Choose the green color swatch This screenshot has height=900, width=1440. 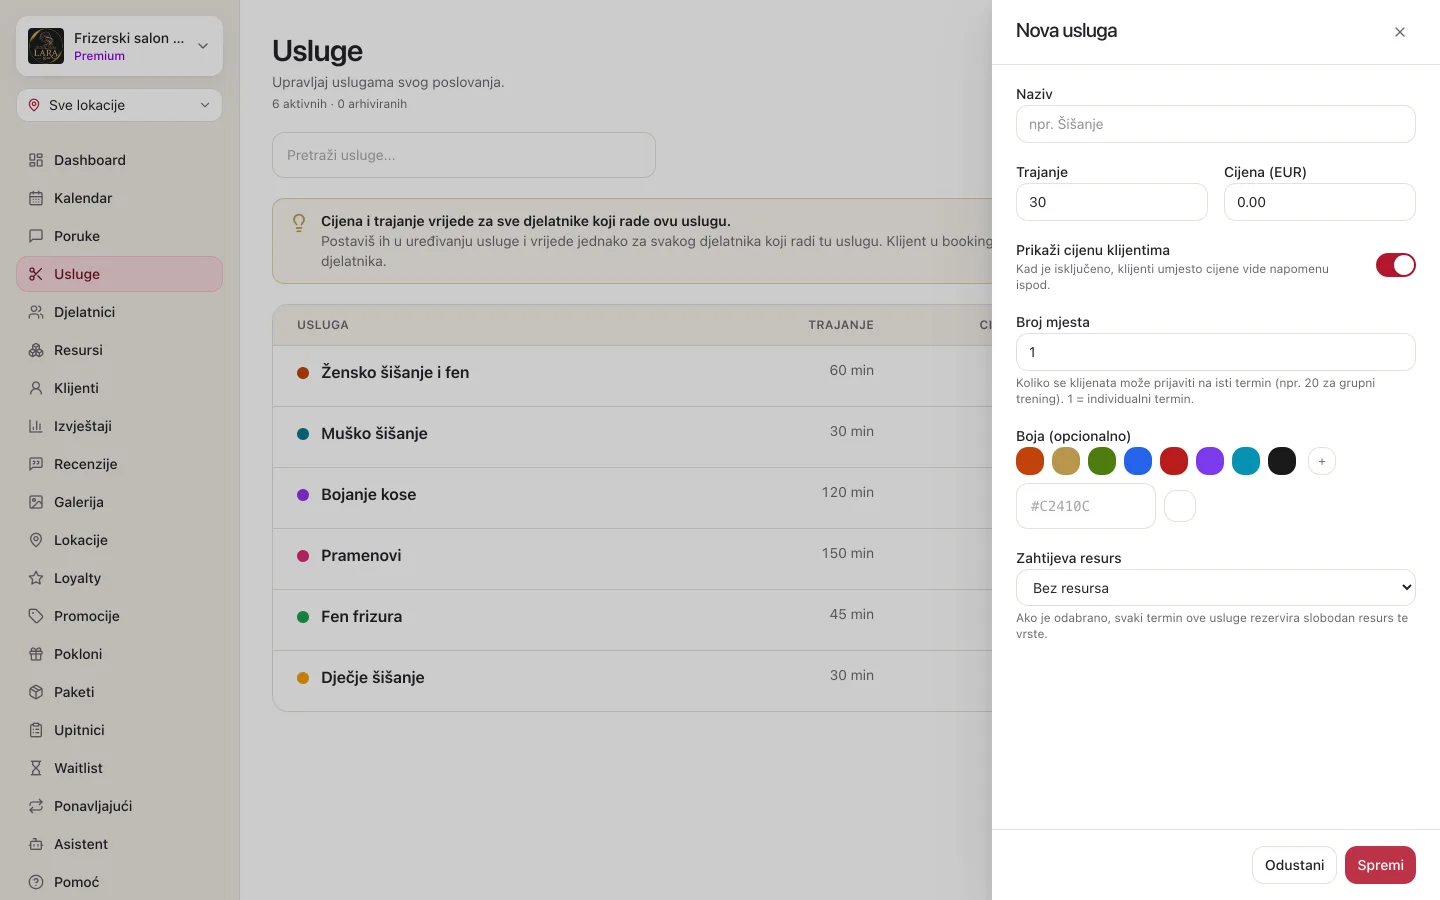pos(1102,461)
